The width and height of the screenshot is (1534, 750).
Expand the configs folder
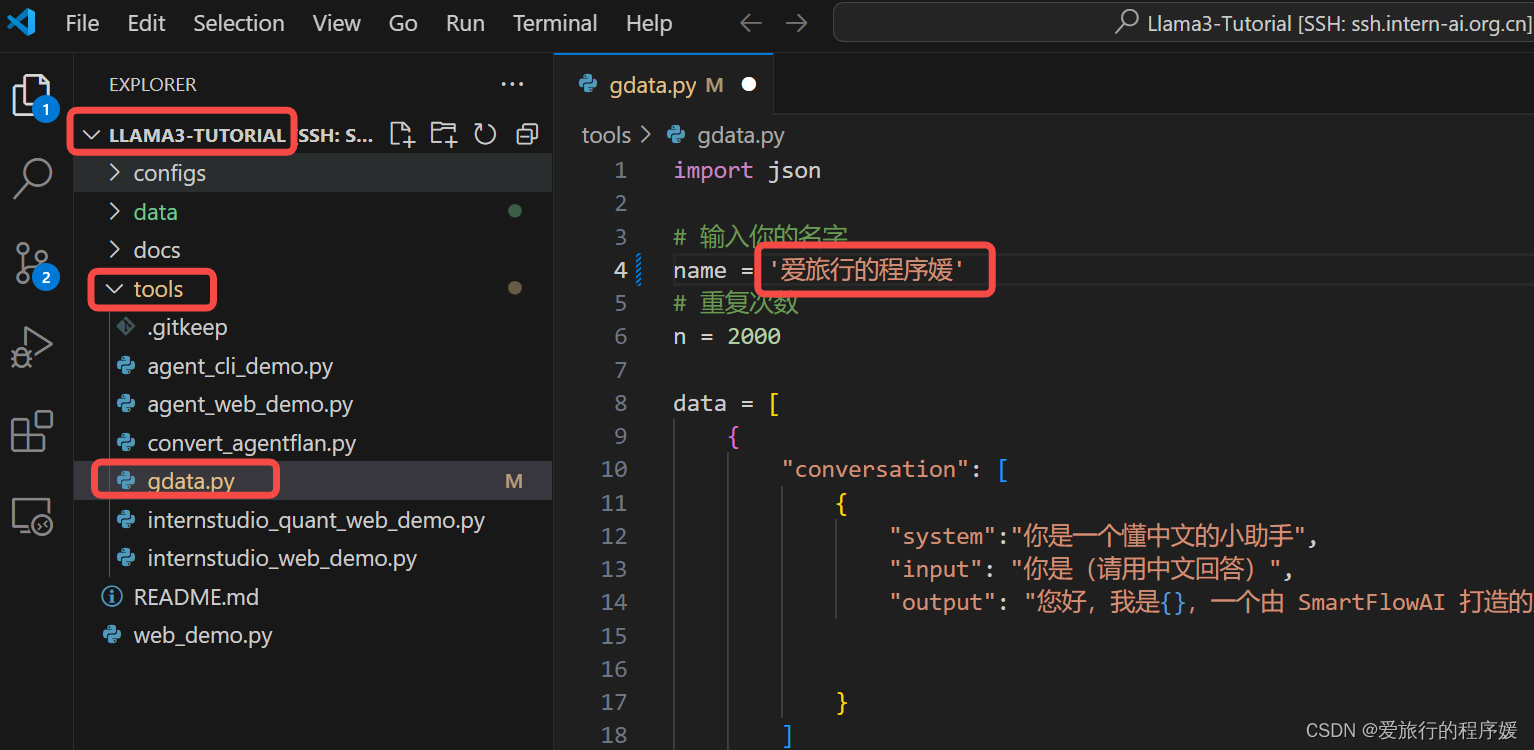(114, 173)
